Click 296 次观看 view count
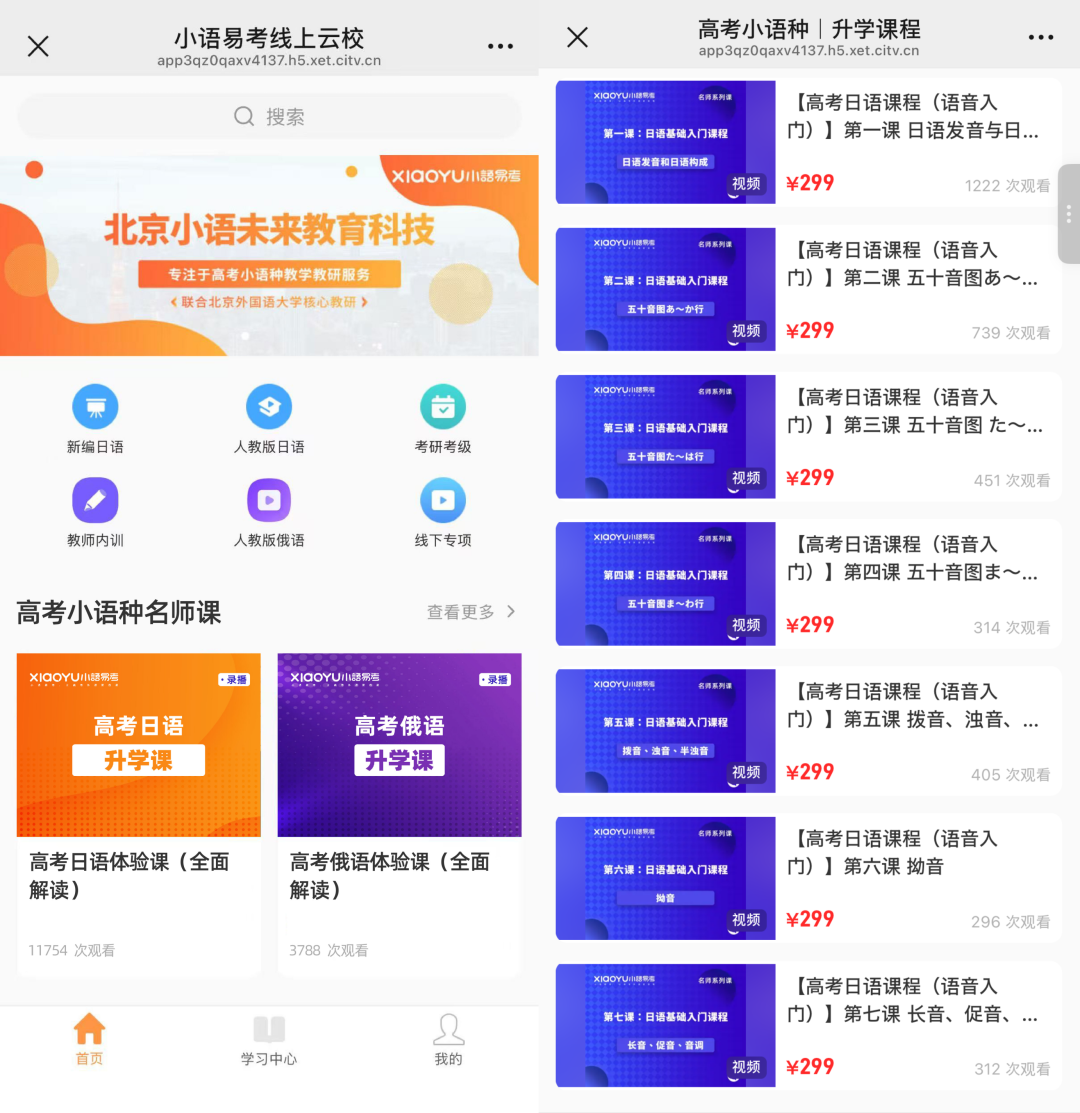1080x1113 pixels. [x=1010, y=922]
